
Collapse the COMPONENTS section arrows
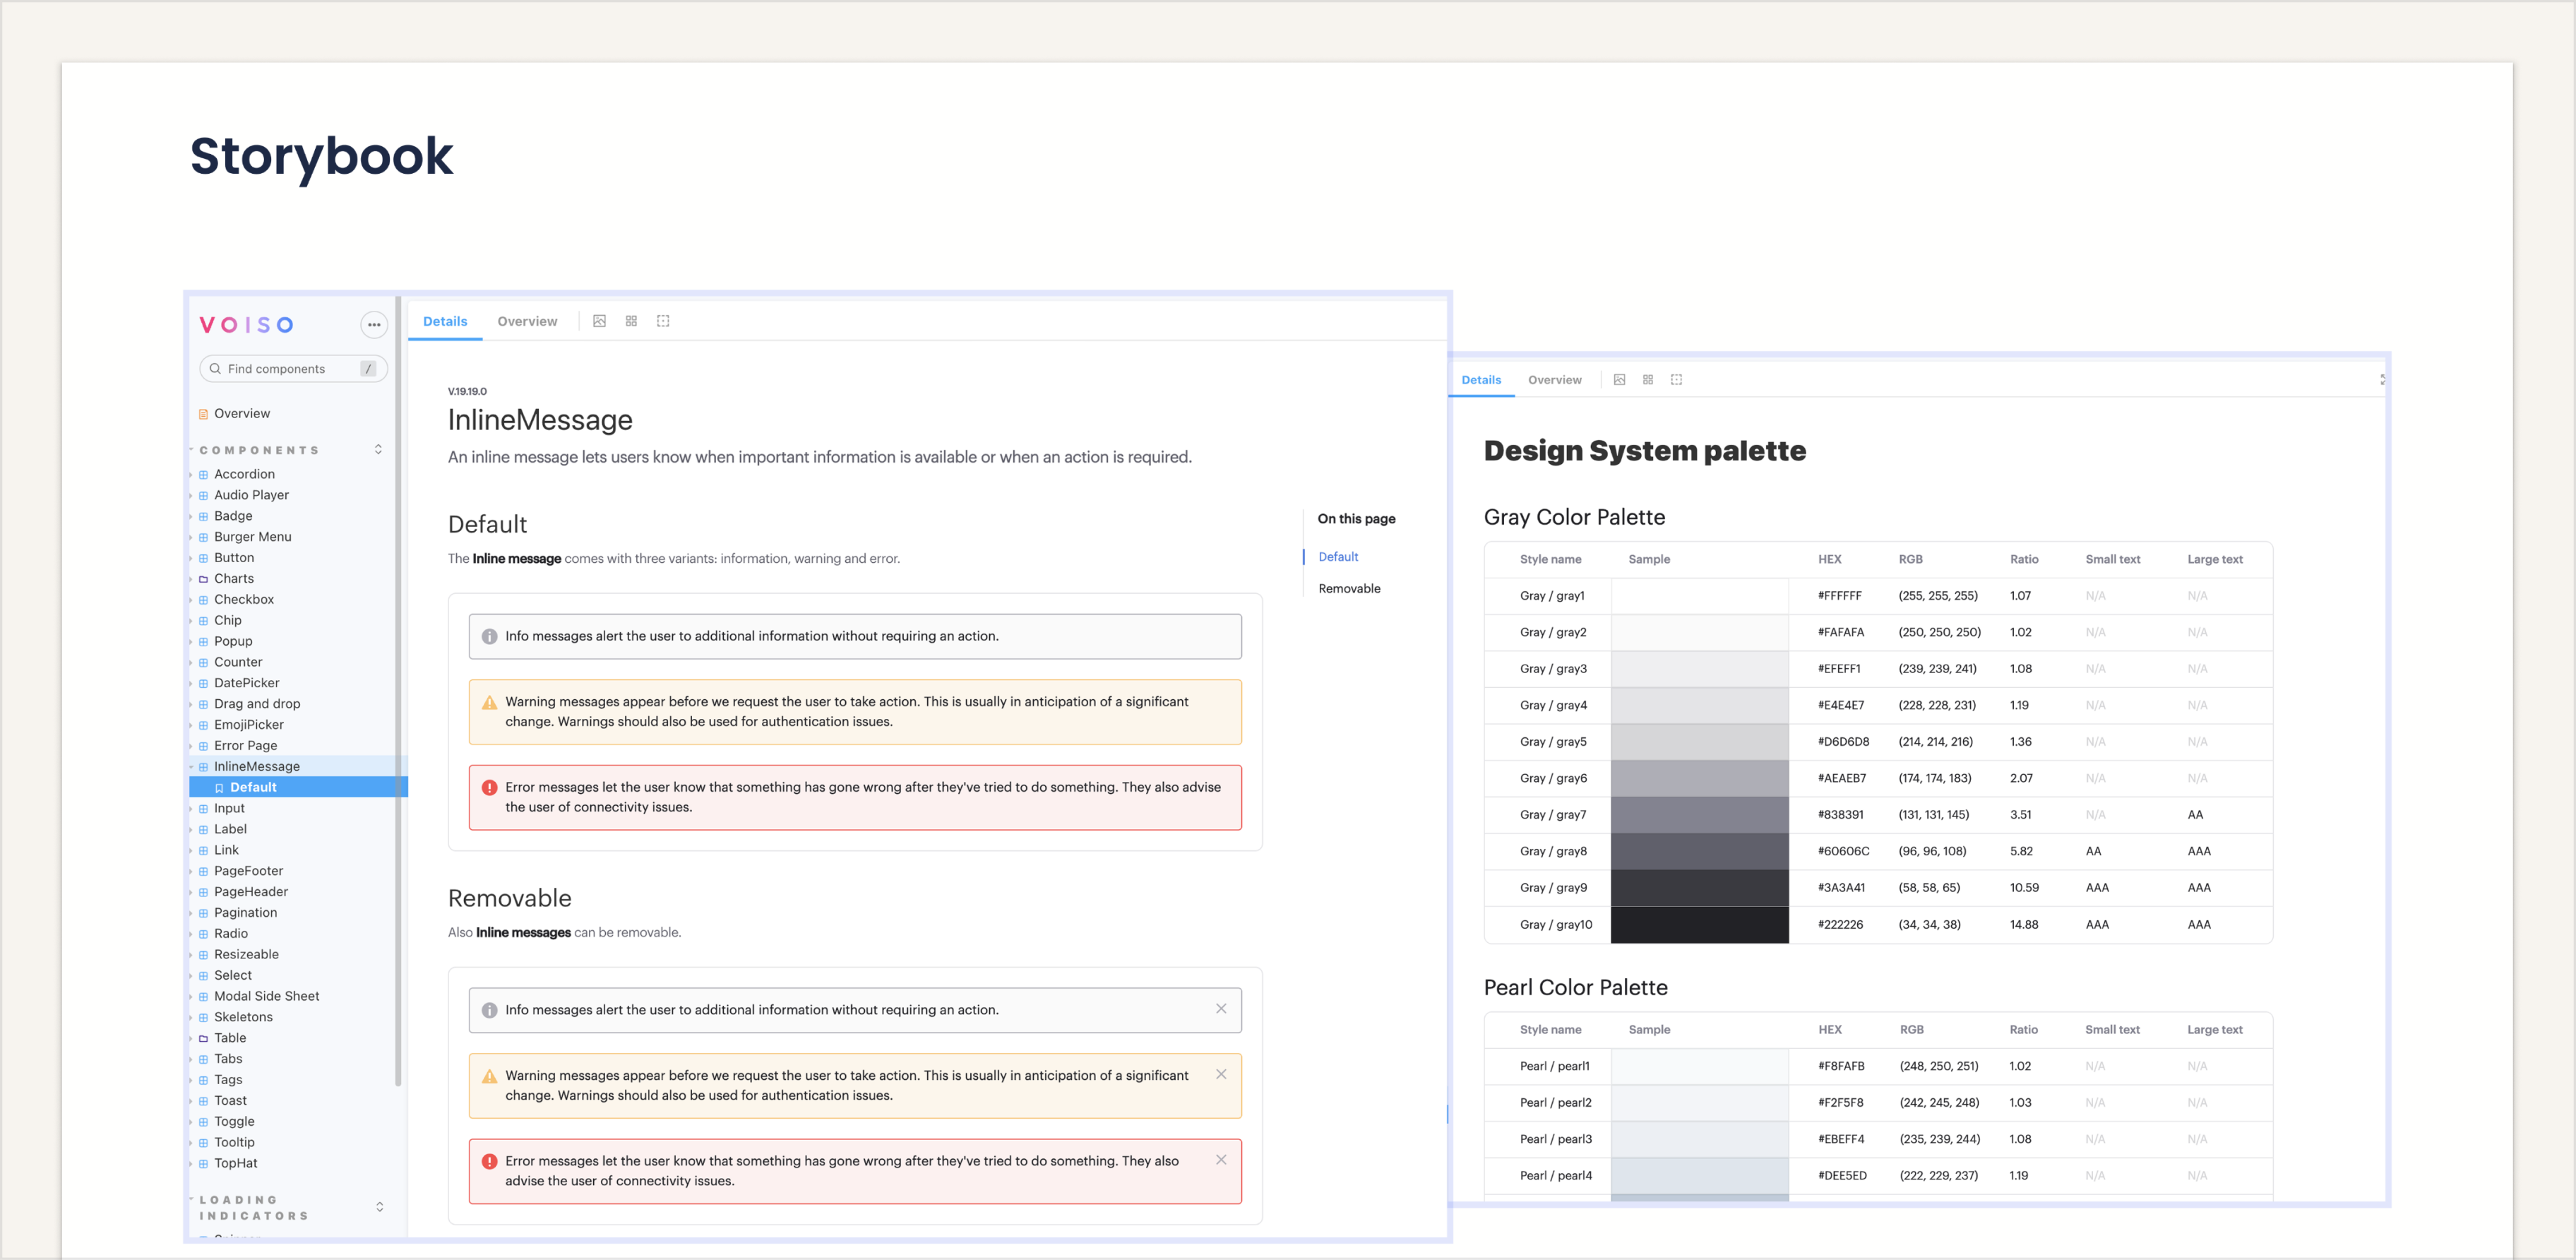point(378,450)
